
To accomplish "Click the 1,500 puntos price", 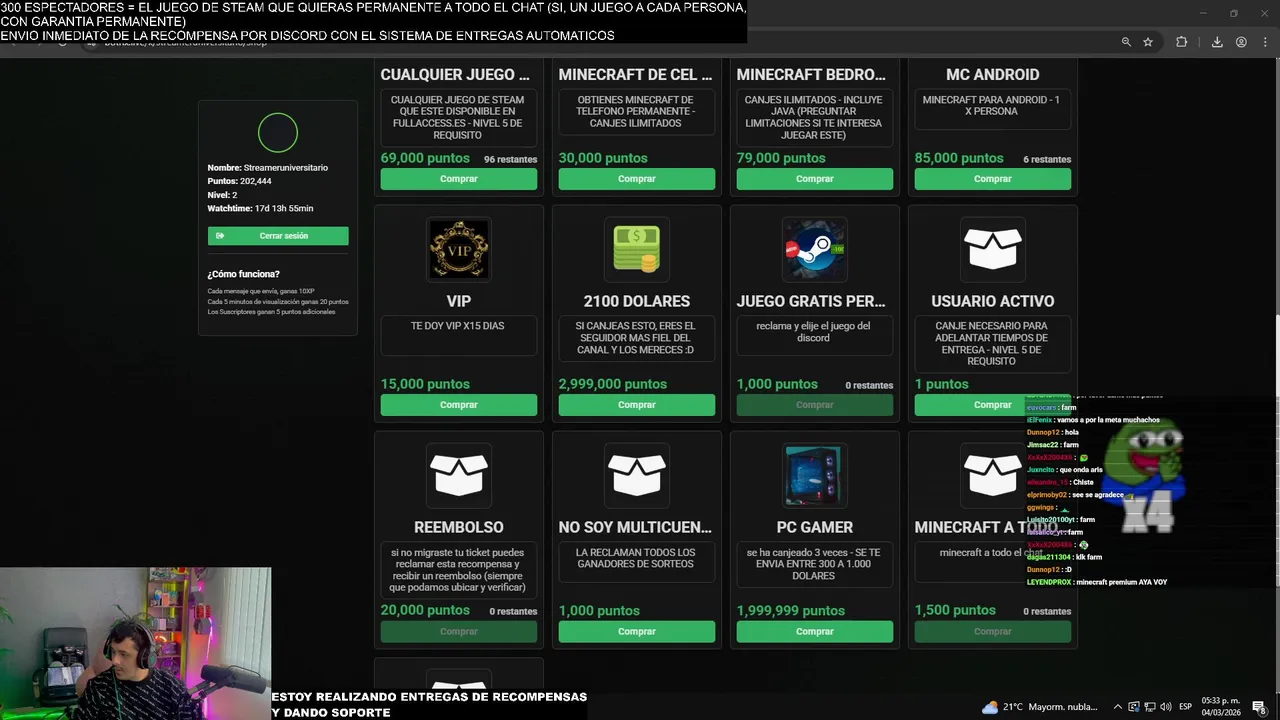I will pos(955,610).
